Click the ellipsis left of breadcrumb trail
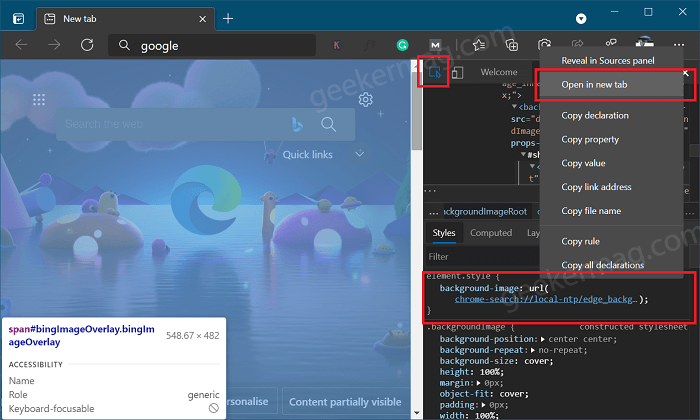 (x=433, y=212)
